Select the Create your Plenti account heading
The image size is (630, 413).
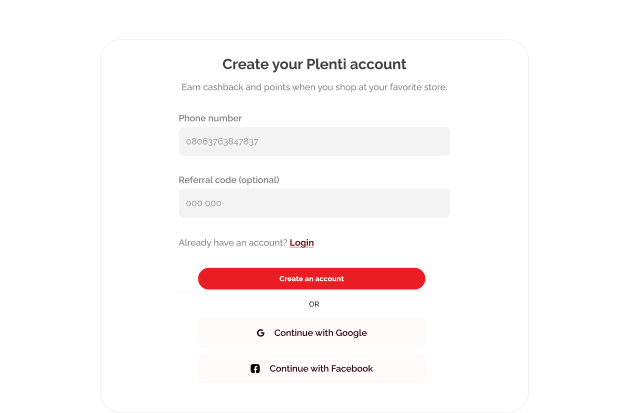pyautogui.click(x=314, y=64)
